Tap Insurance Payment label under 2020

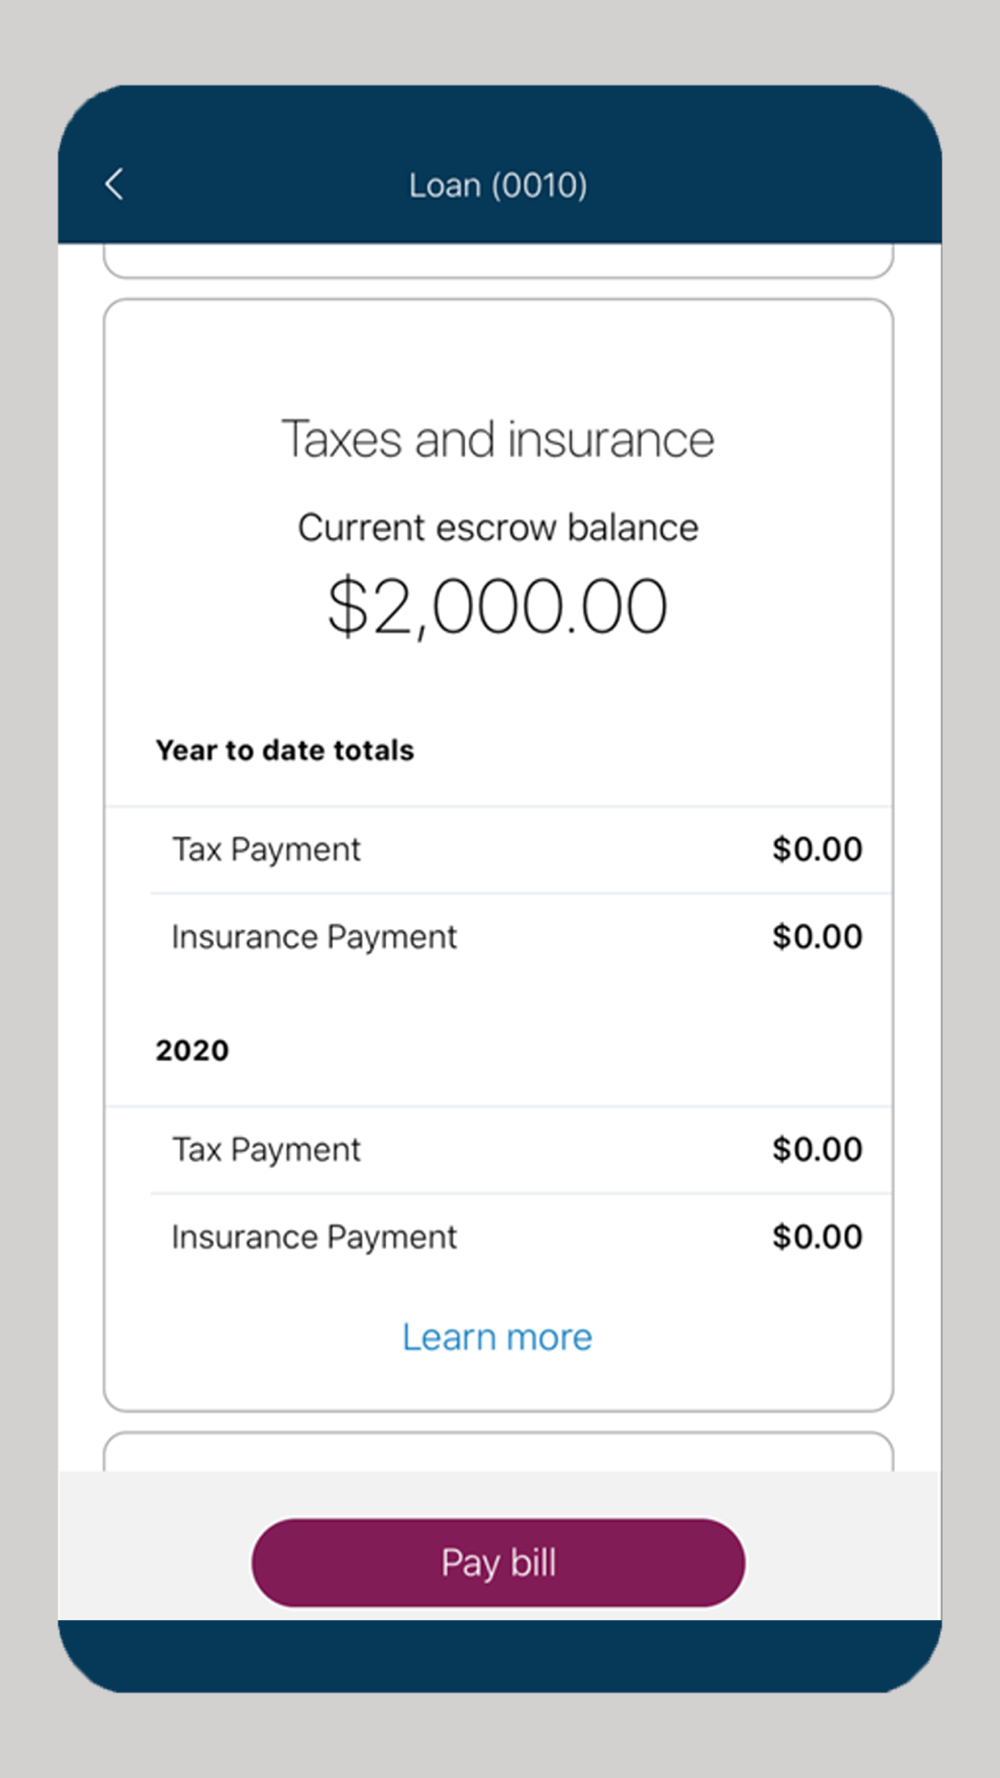[x=314, y=1237]
